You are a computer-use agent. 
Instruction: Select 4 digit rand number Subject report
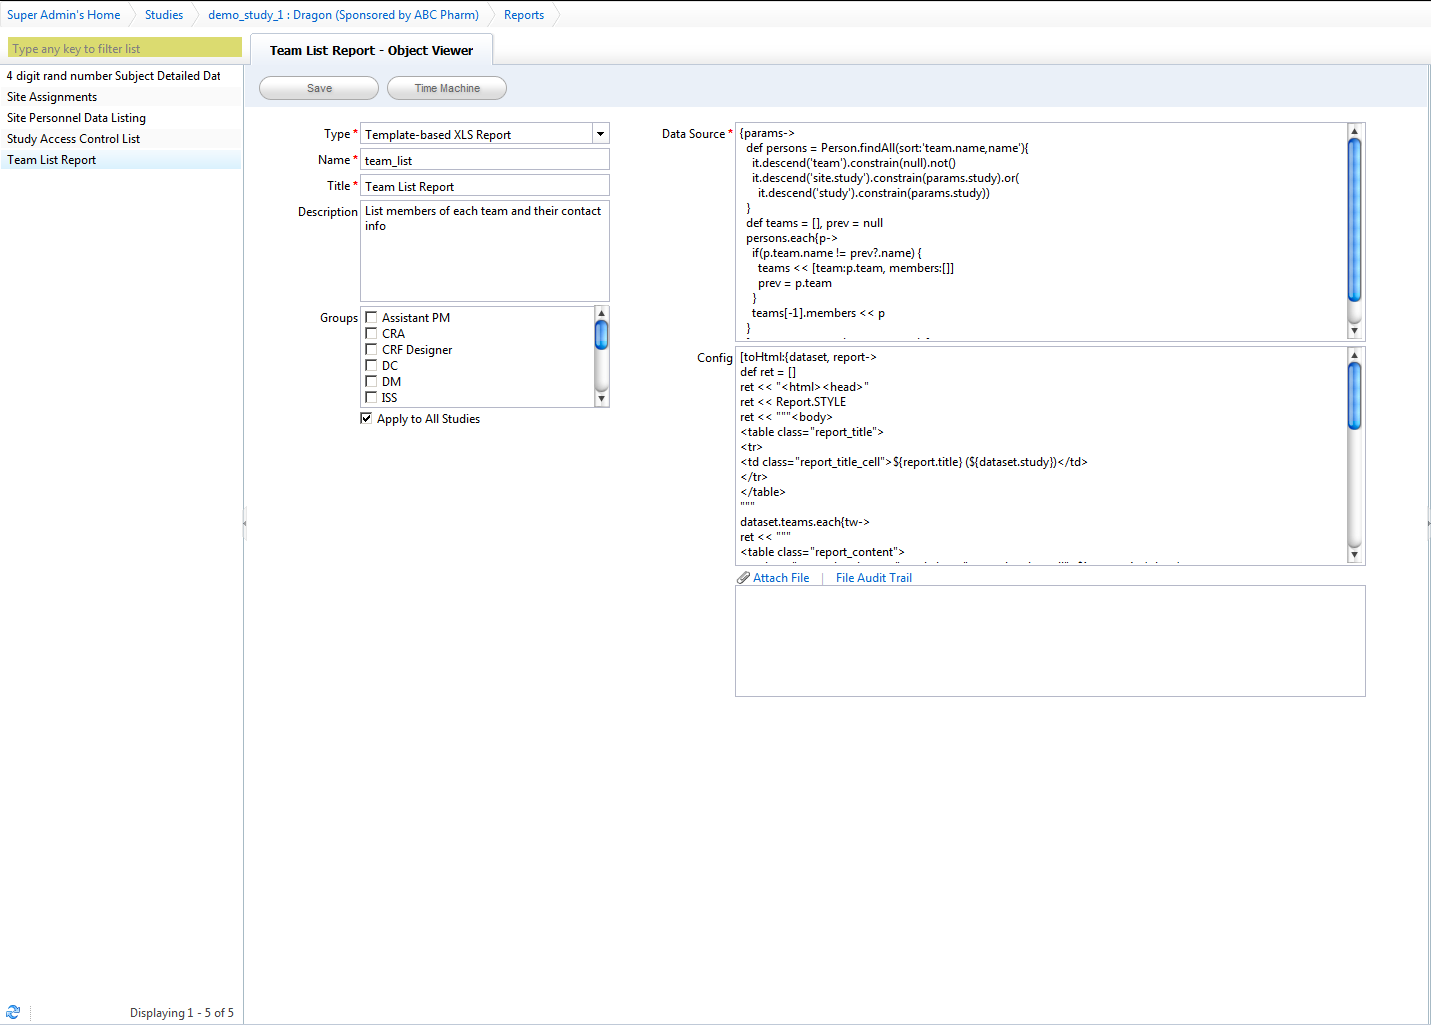pyautogui.click(x=121, y=76)
